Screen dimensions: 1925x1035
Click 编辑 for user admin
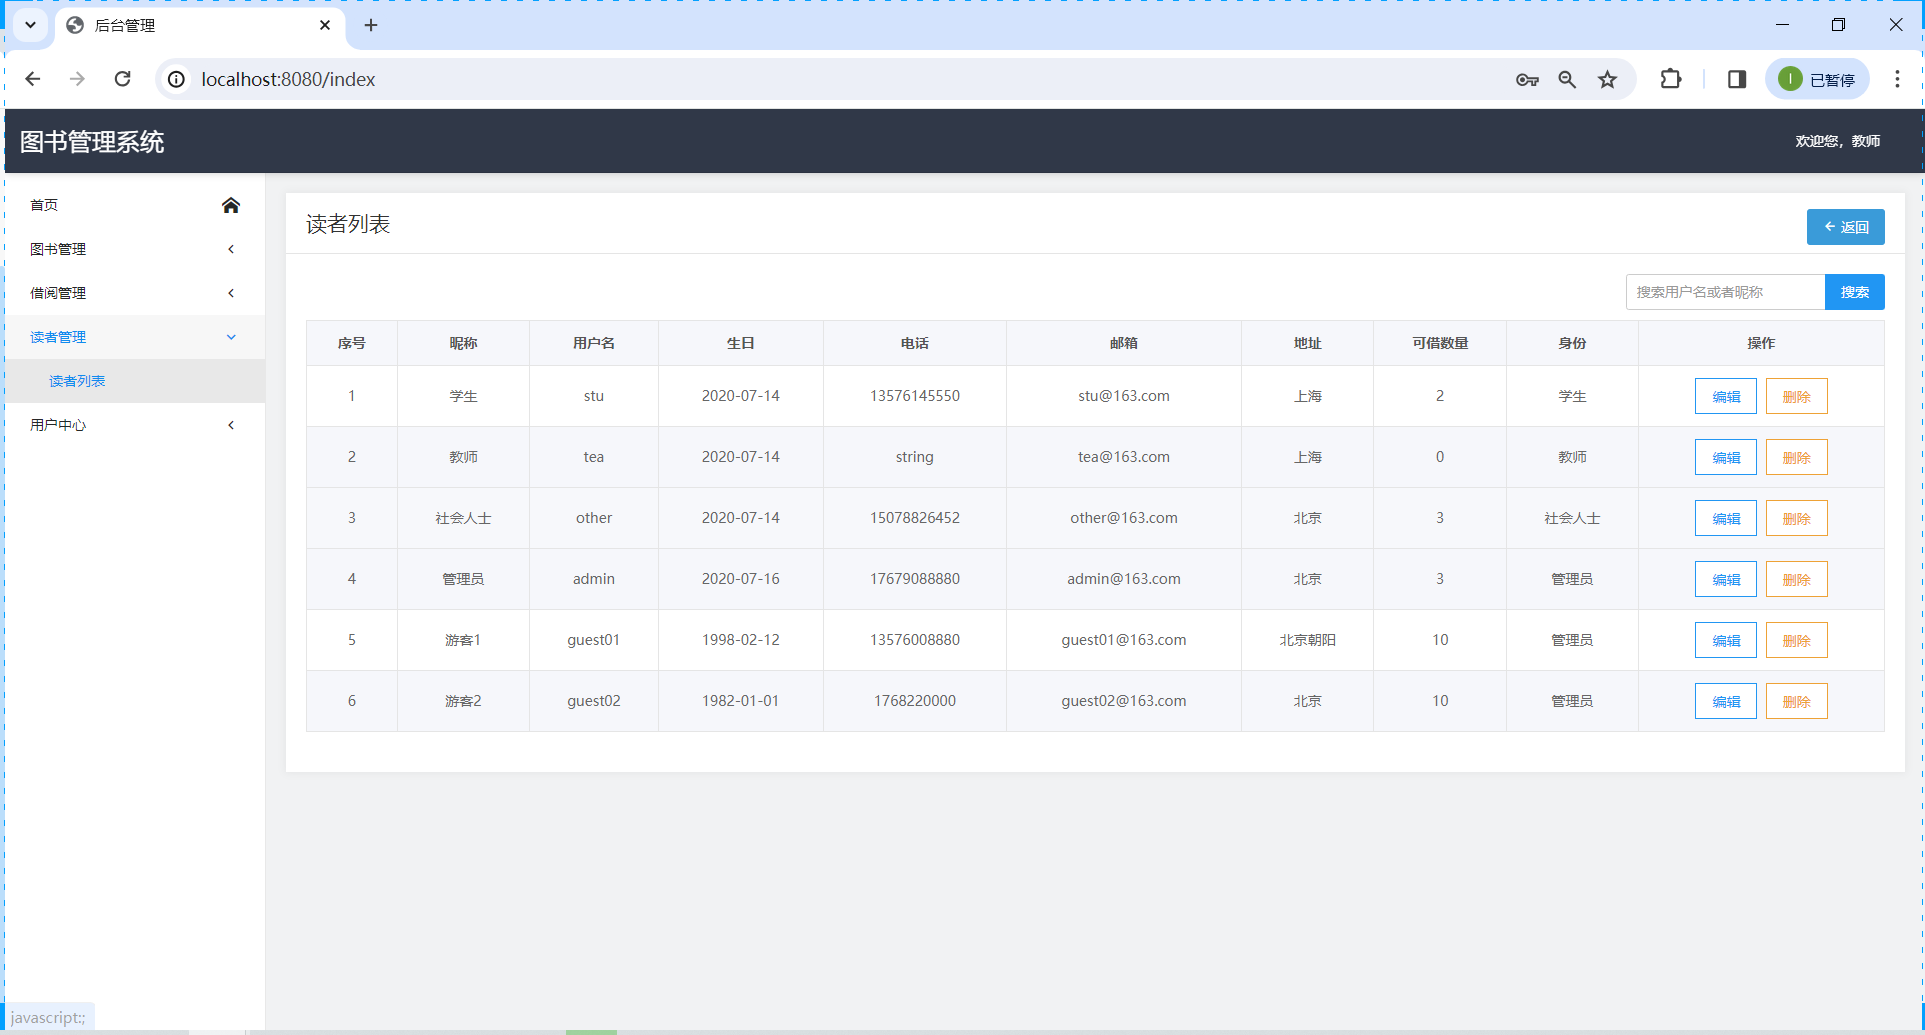click(1725, 578)
